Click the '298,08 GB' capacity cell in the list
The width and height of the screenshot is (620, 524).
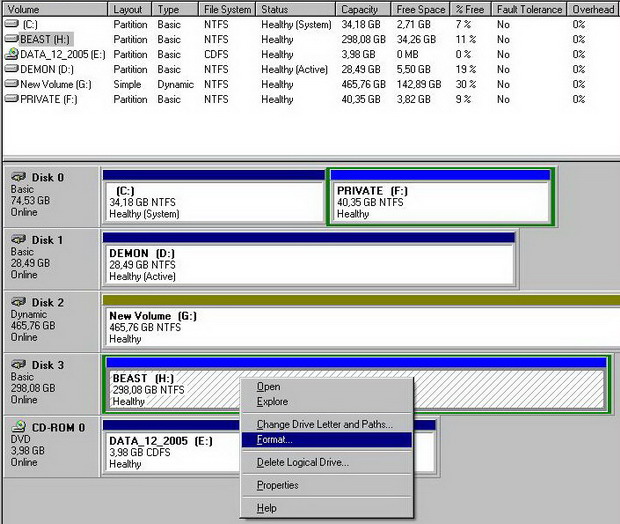(x=363, y=39)
